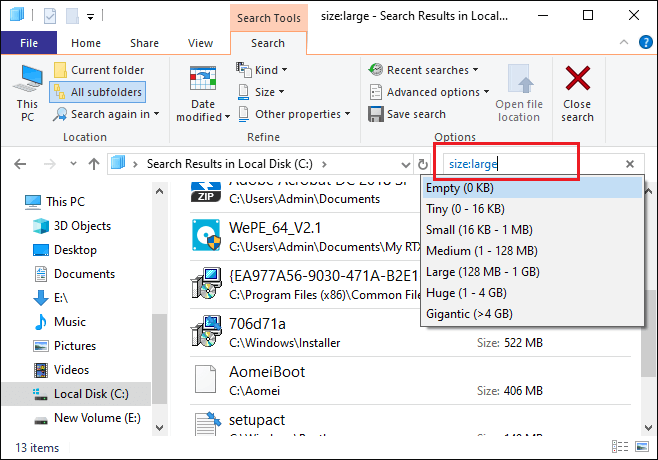
Task: Toggle All subfolders search scope
Action: tap(98, 92)
